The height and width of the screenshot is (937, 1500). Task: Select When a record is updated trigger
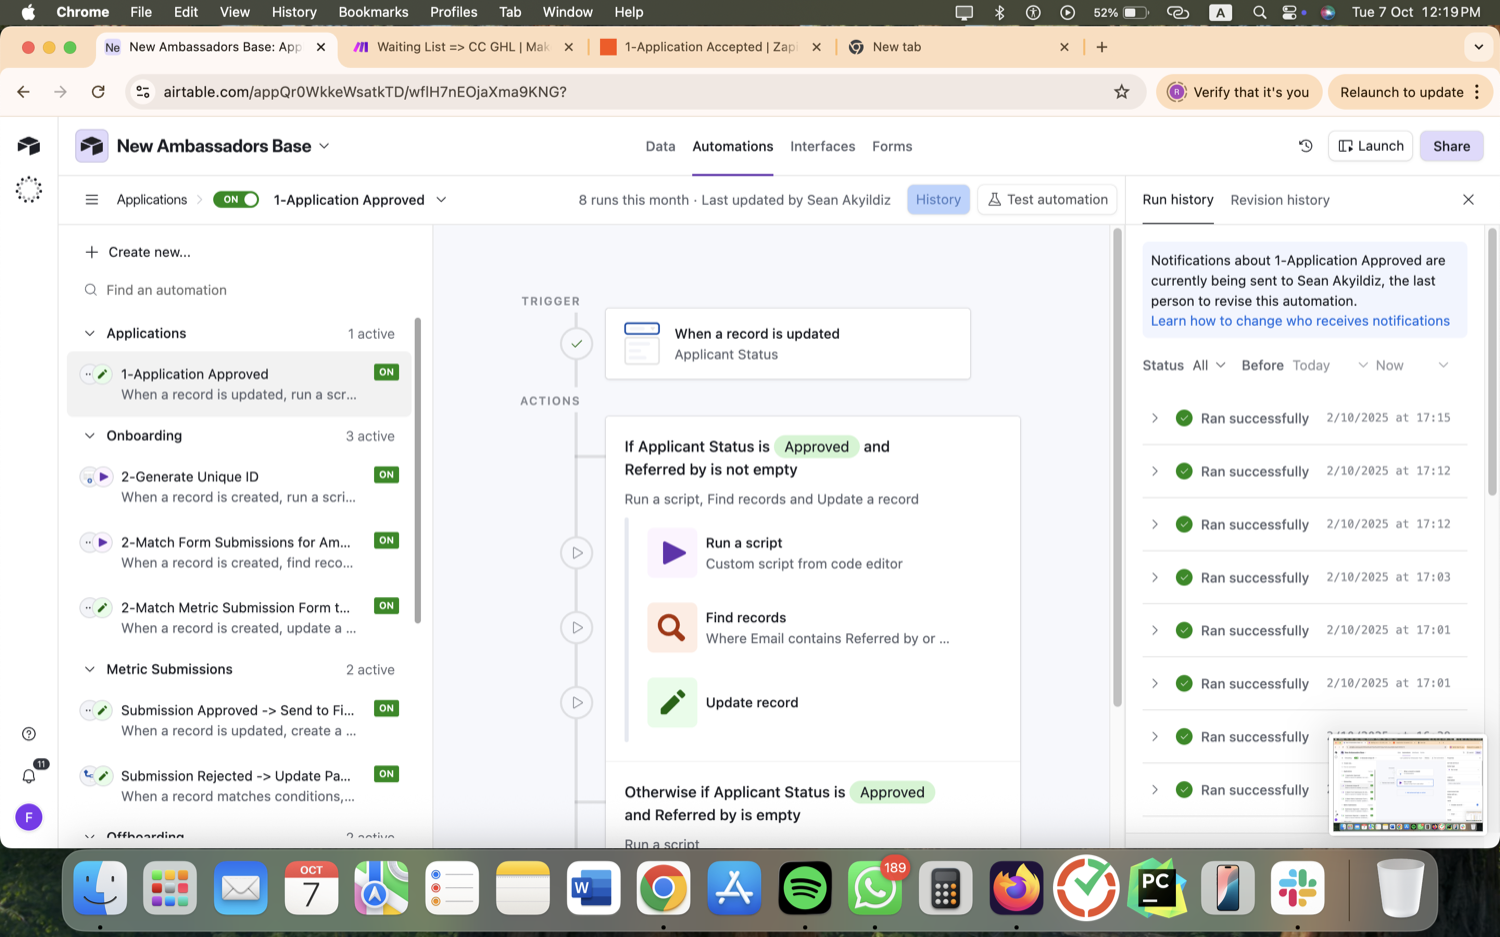788,344
